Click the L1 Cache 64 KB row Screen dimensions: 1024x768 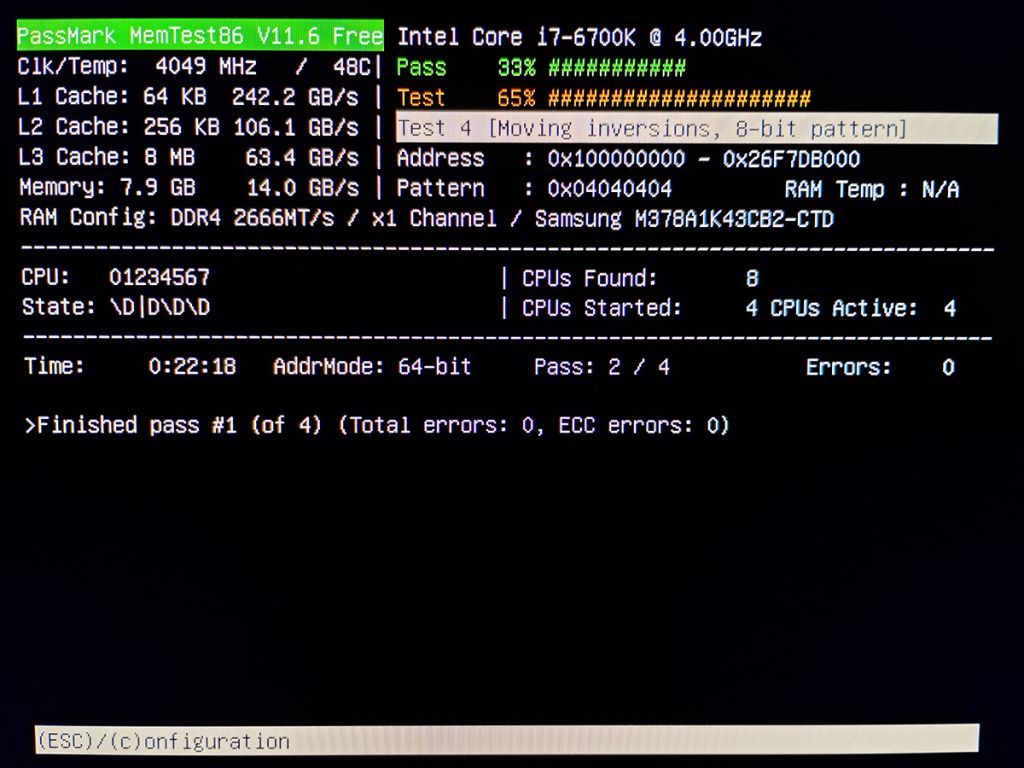click(x=188, y=97)
